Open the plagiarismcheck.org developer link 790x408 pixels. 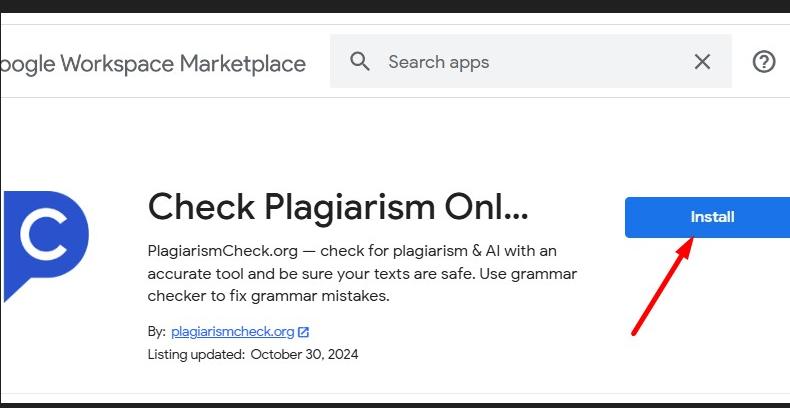tap(233, 332)
